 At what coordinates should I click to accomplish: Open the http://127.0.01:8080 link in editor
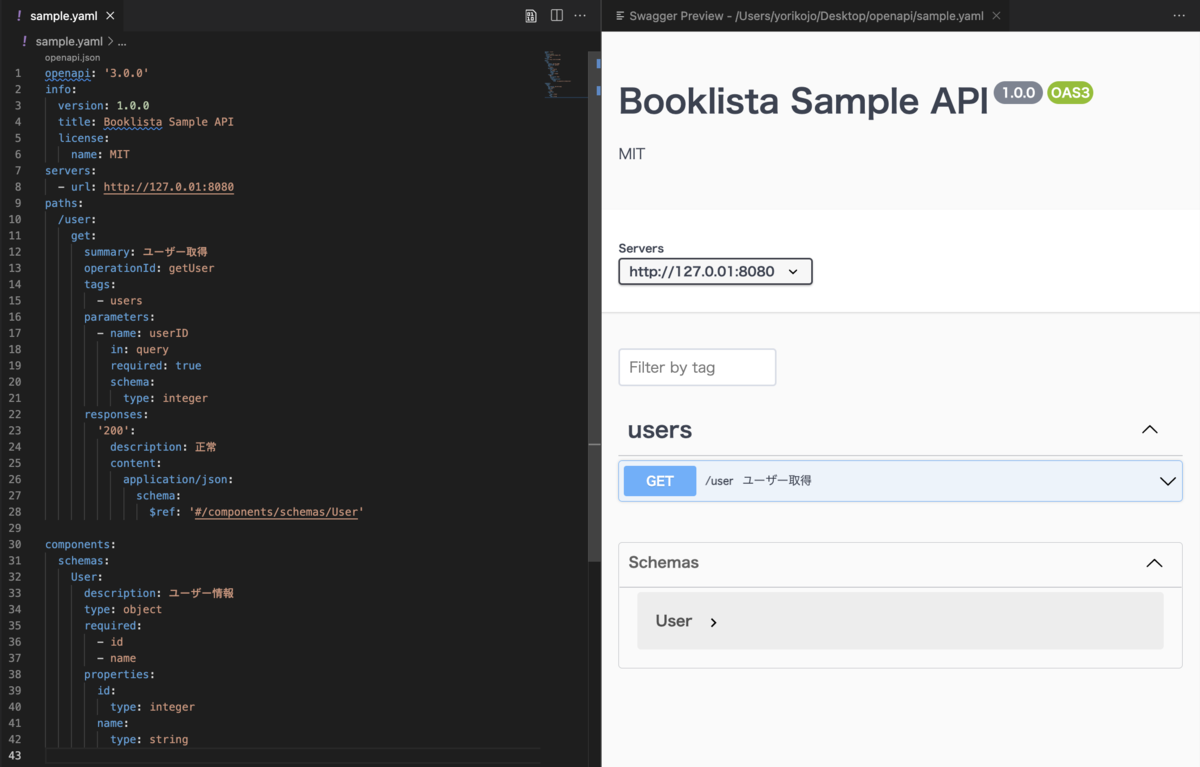(x=169, y=187)
